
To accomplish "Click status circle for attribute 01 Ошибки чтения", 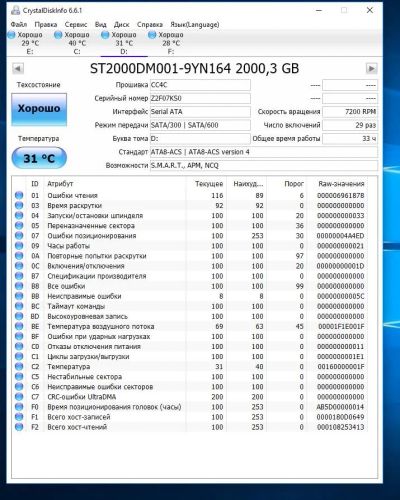I will coord(19,195).
